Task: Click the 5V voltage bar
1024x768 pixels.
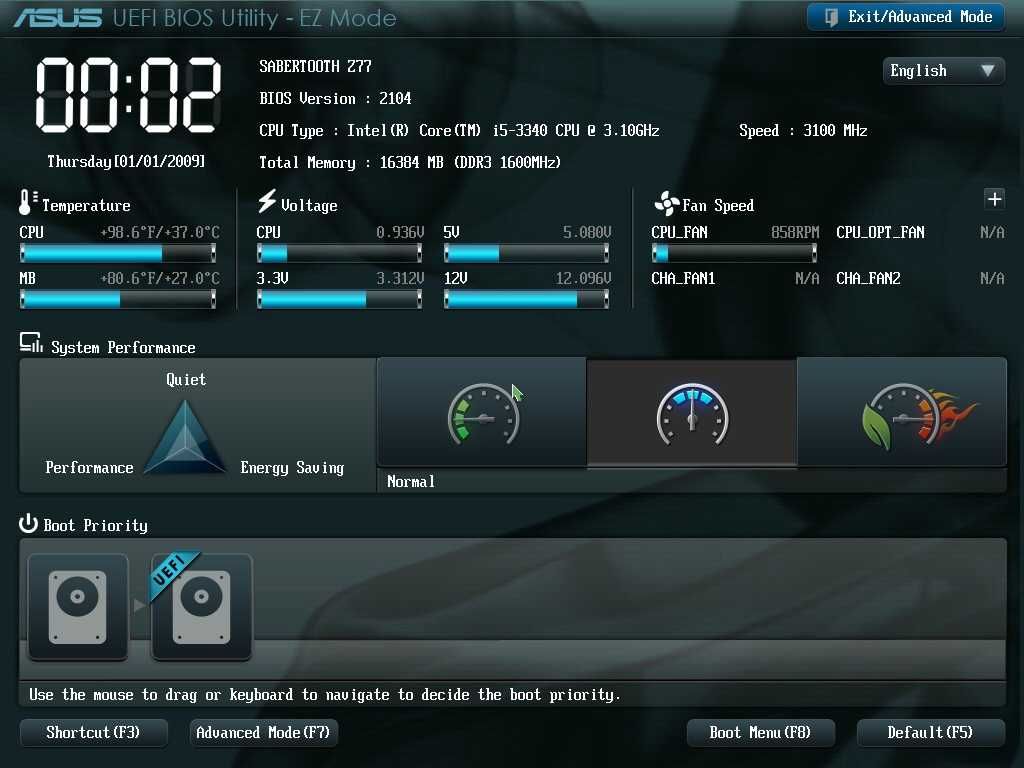Action: pos(526,253)
